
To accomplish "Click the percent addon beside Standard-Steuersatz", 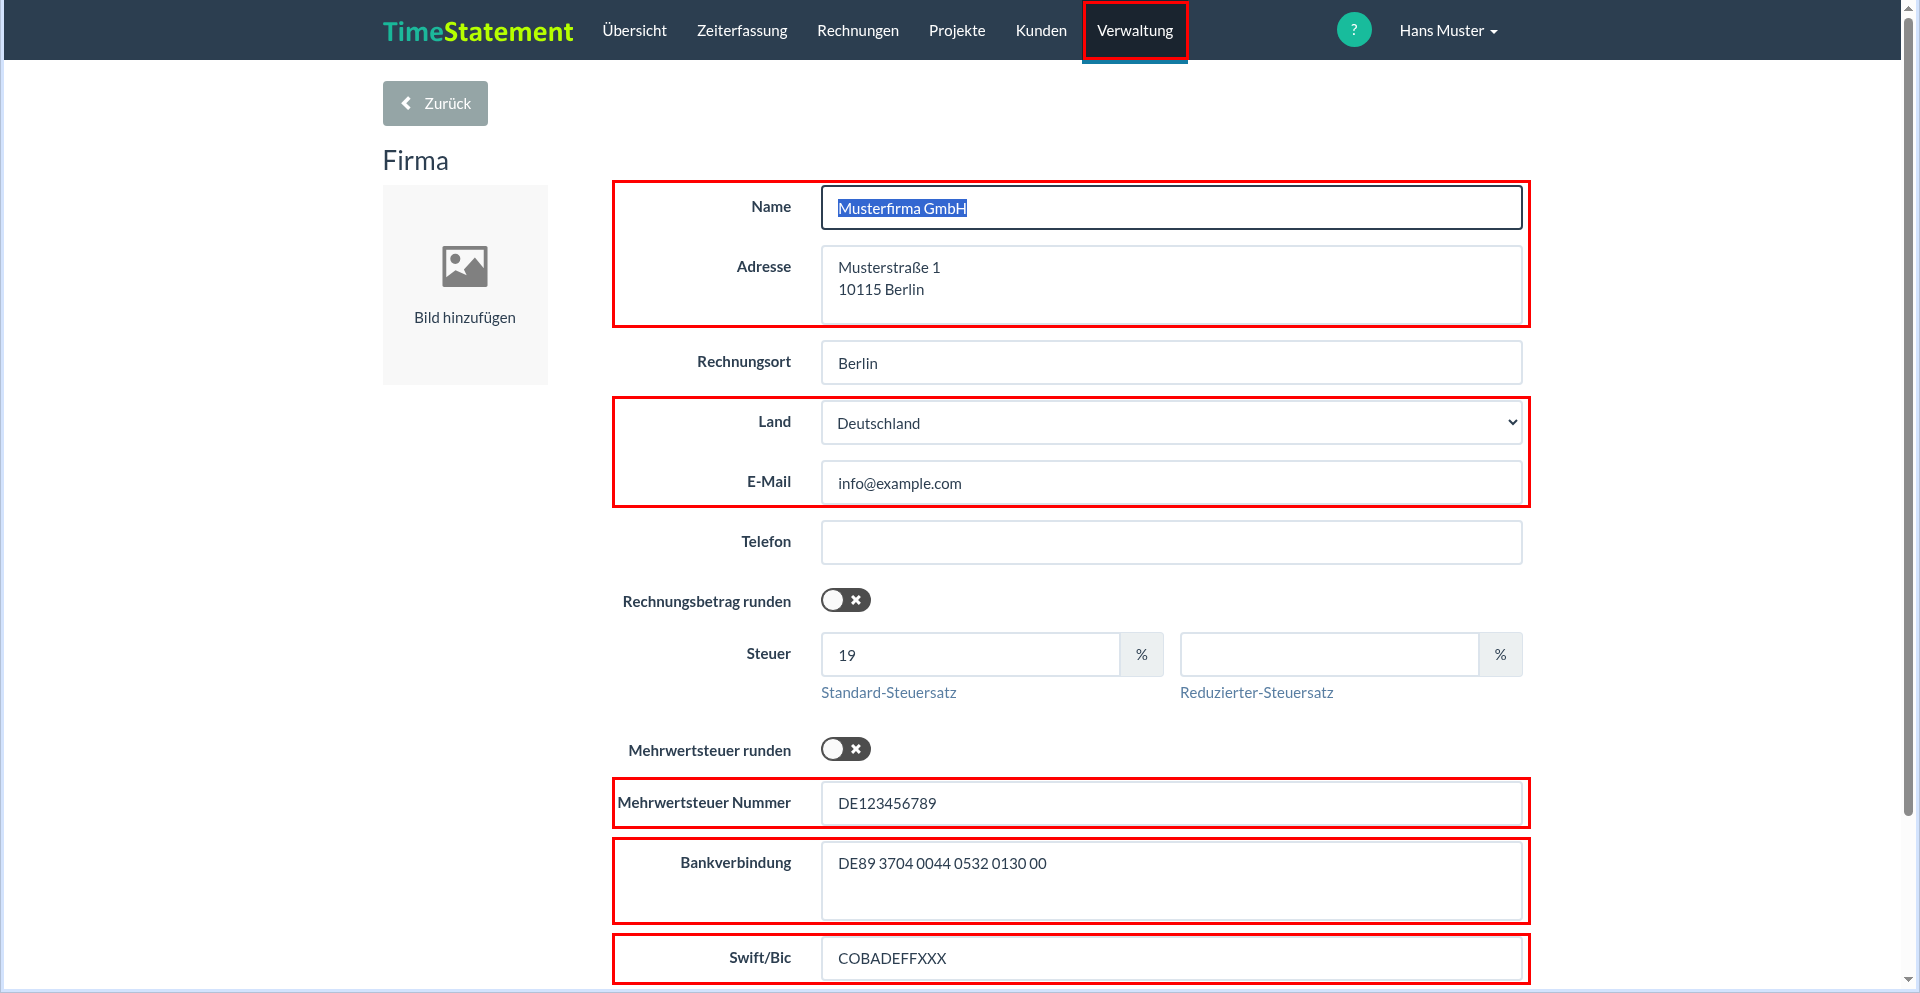I will coord(1142,655).
